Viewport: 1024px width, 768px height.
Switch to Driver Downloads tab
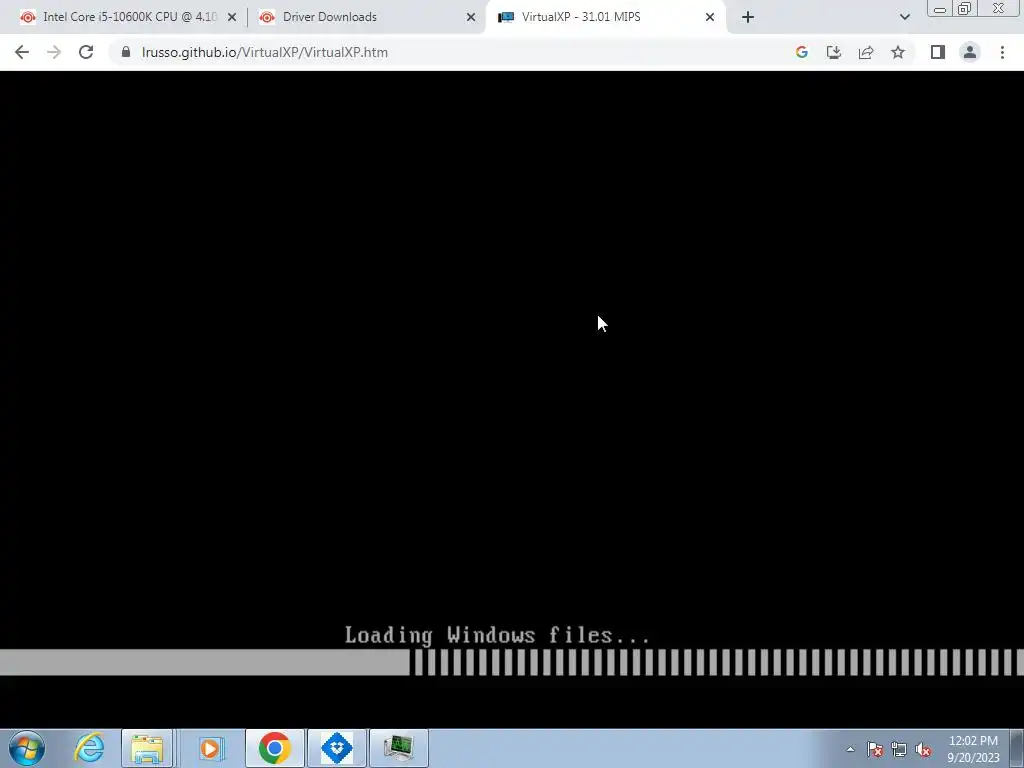tap(366, 17)
